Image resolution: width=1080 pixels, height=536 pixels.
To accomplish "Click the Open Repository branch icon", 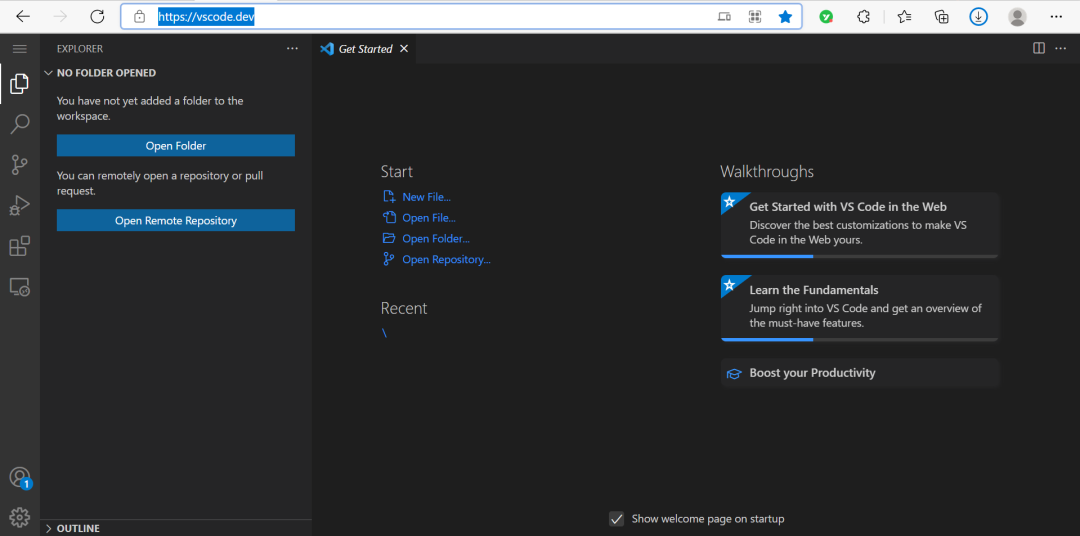I will point(389,260).
